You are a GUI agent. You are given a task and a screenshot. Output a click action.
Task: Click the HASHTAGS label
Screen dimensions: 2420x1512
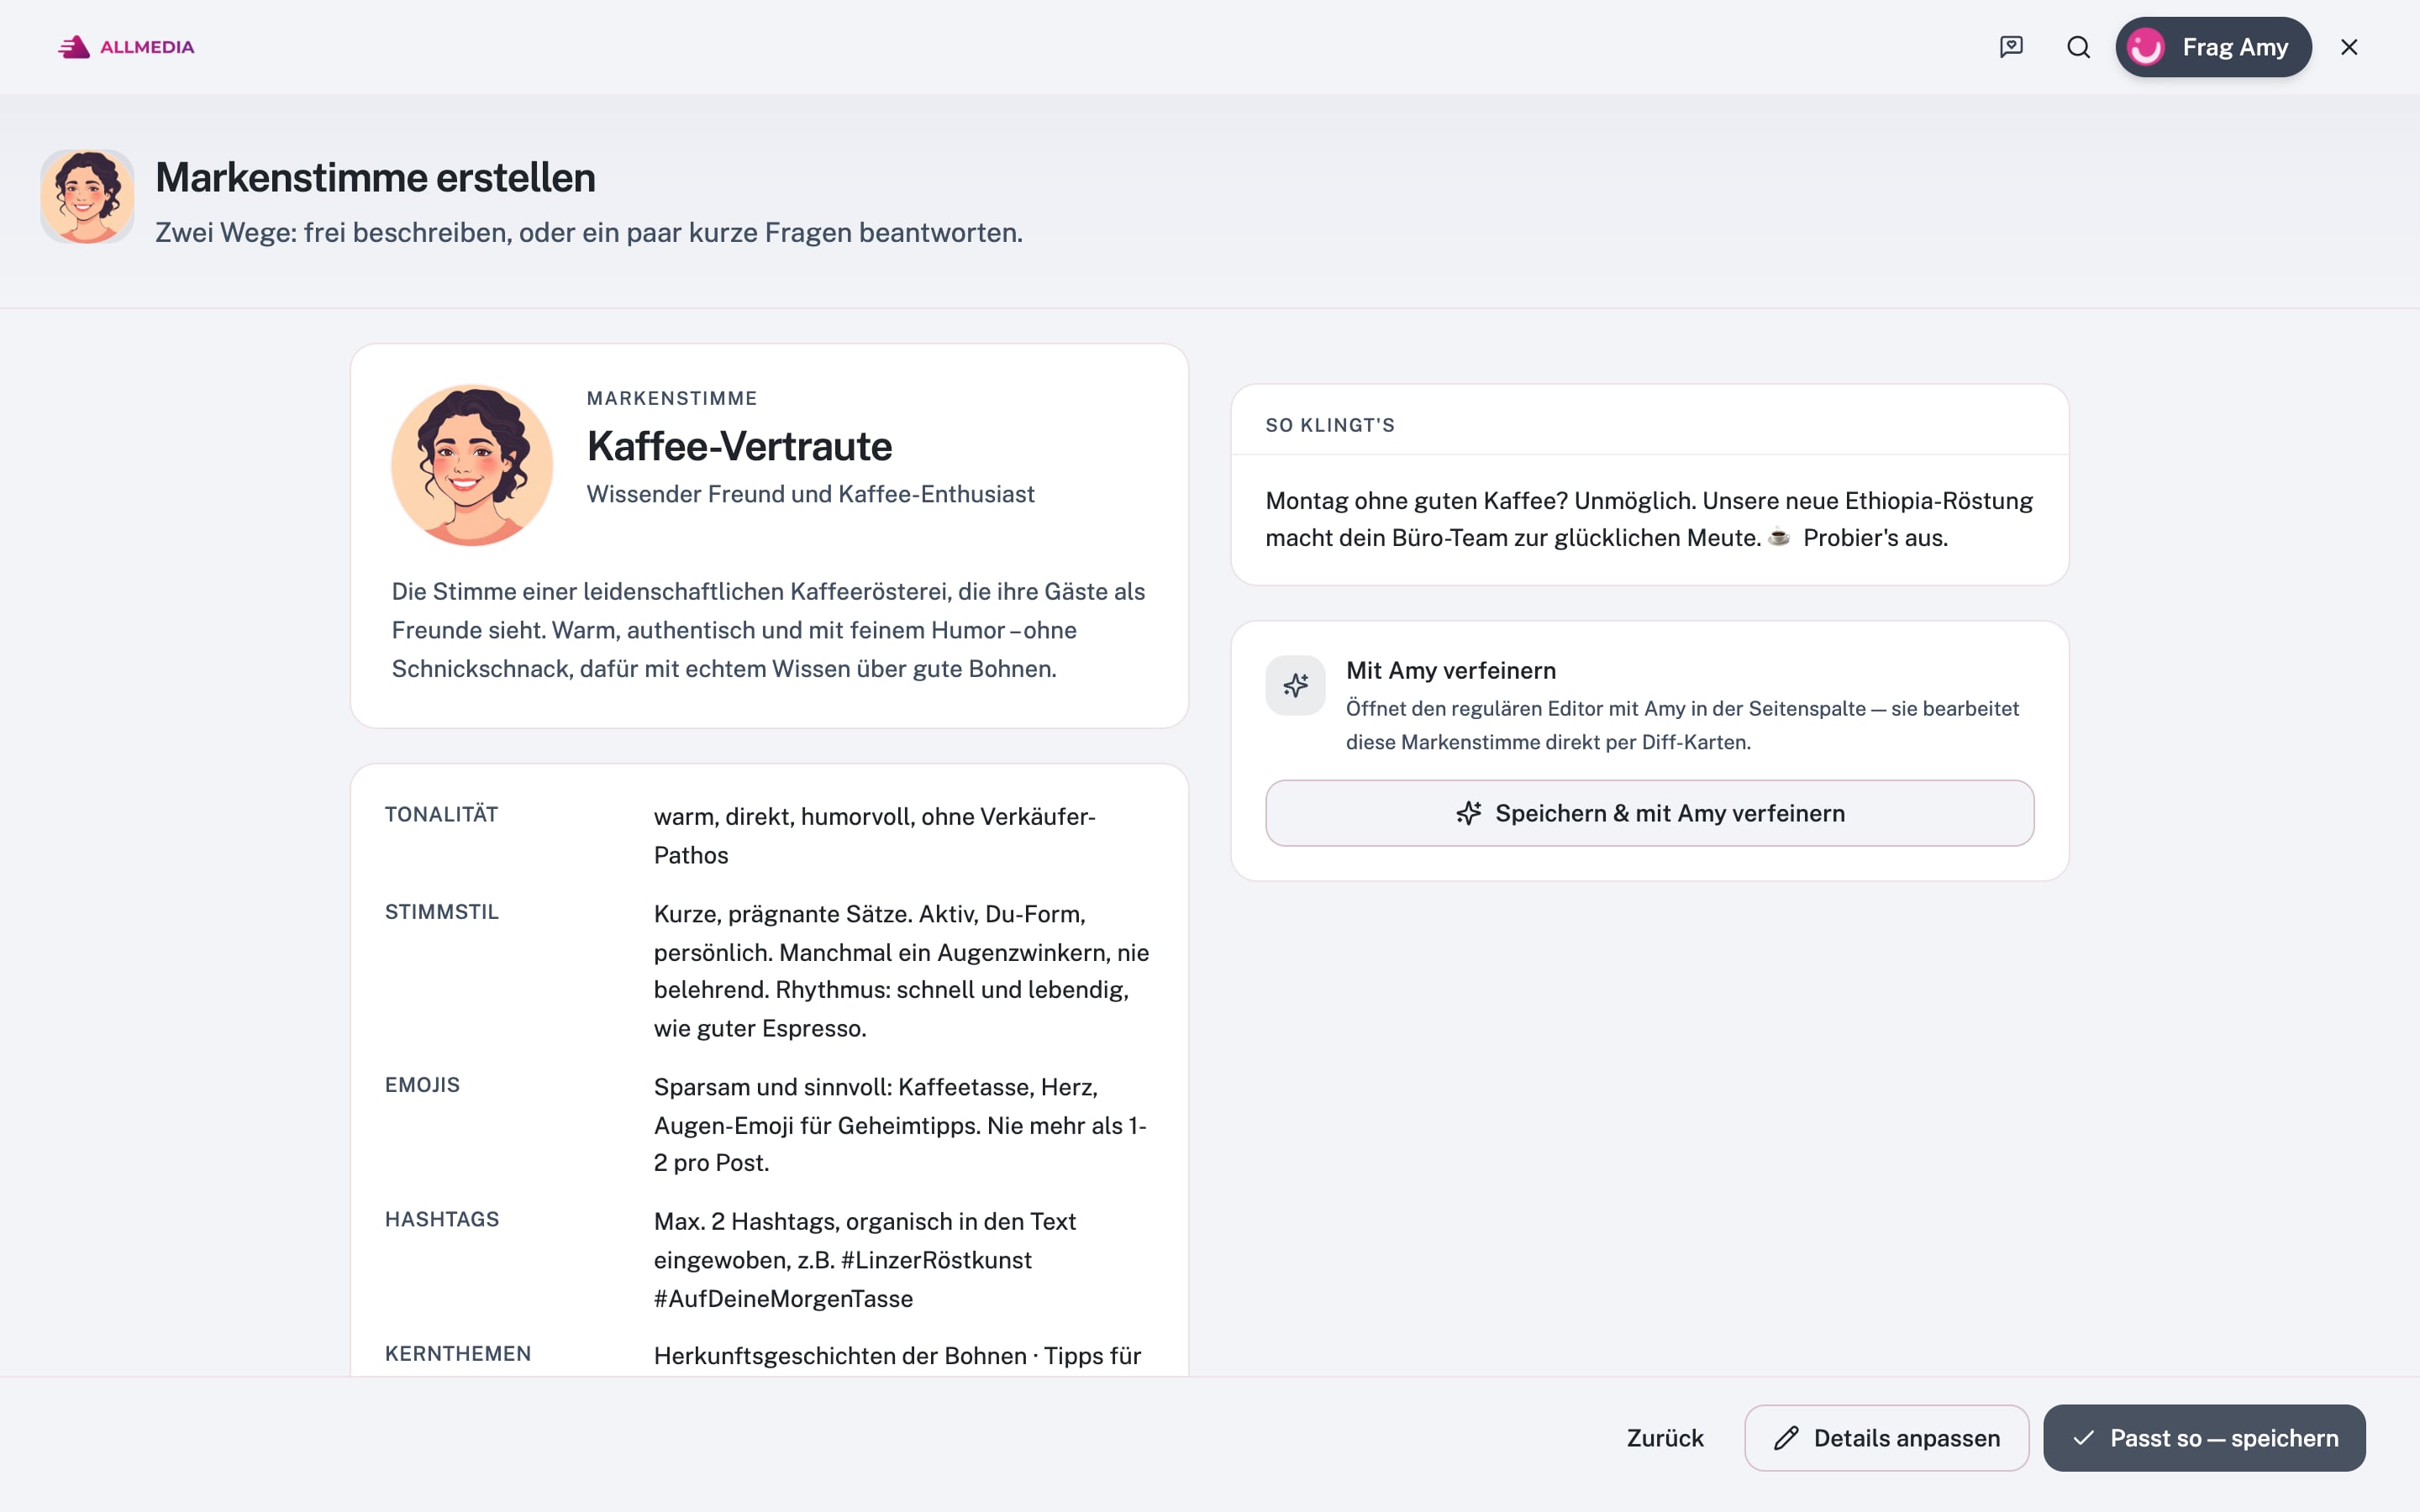(x=442, y=1219)
